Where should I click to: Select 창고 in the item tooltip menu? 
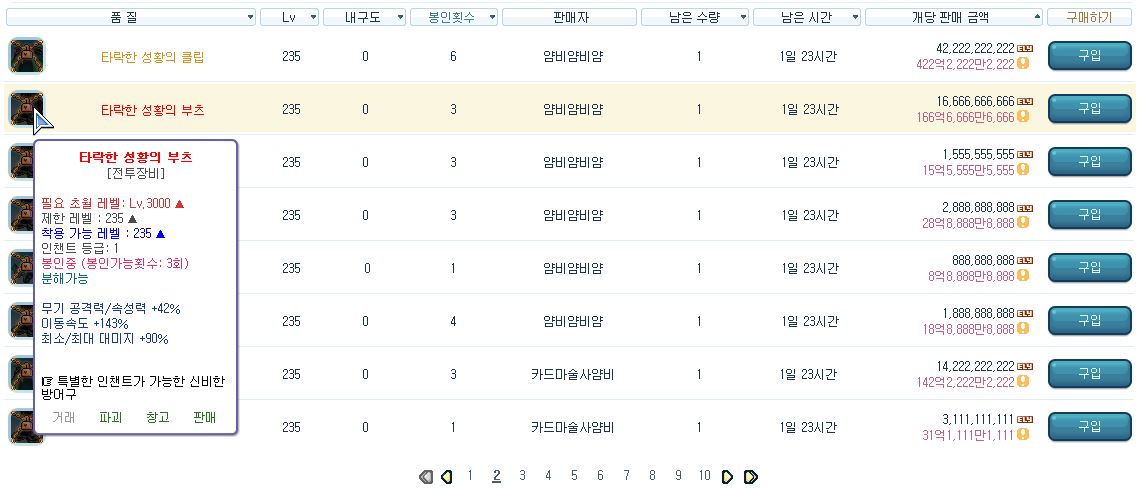pyautogui.click(x=157, y=417)
